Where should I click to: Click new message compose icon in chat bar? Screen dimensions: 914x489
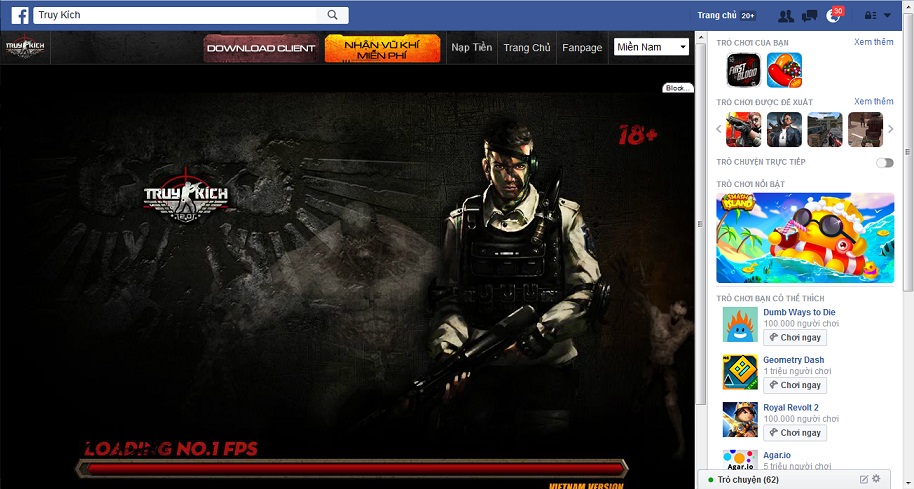pos(864,479)
